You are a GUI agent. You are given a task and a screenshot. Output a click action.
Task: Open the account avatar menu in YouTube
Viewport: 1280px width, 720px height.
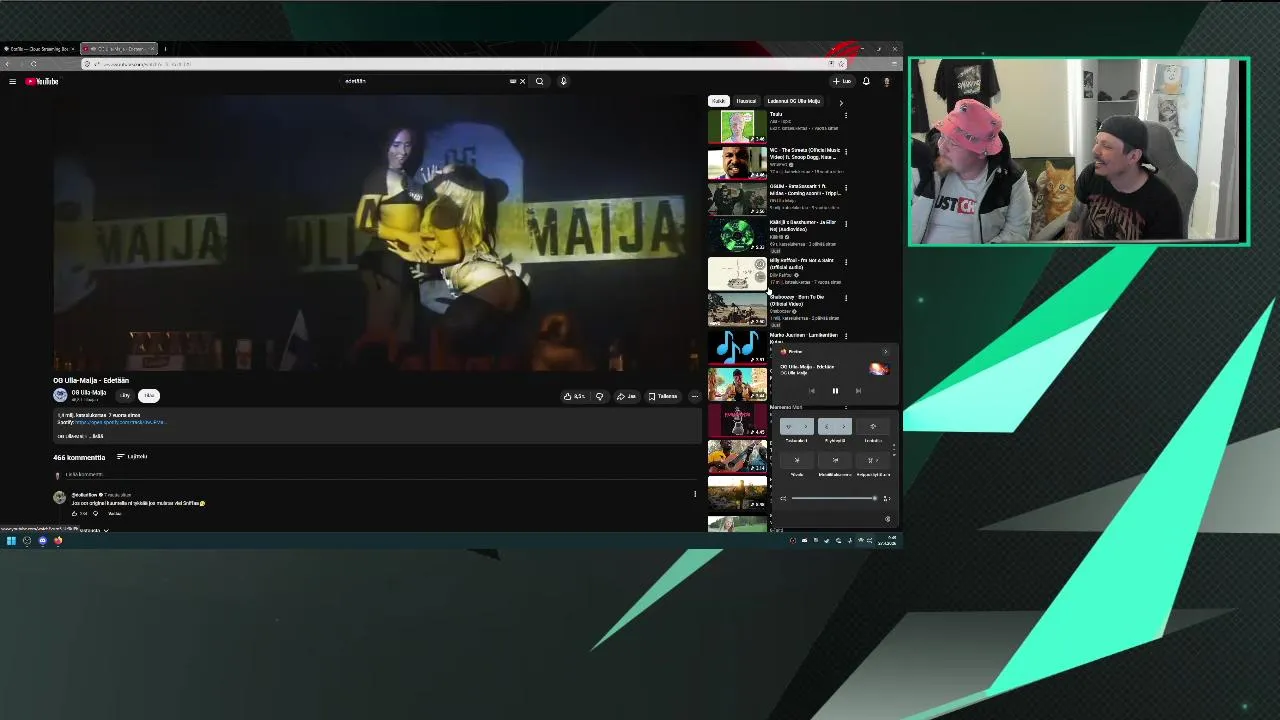pos(886,81)
